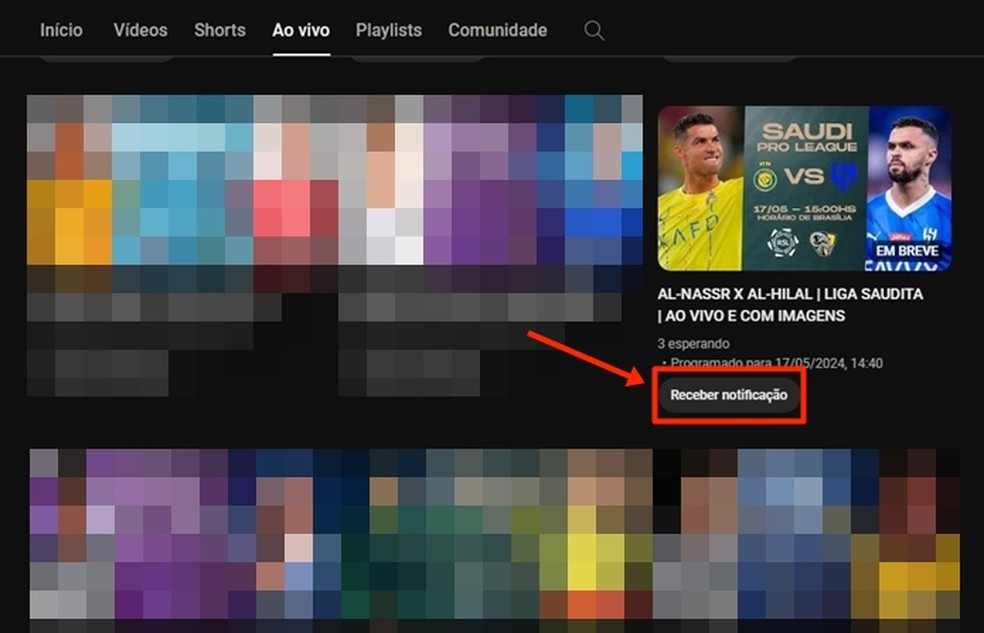
Task: Open the AL-NASSR X AL-HILAL video title
Action: (x=791, y=305)
